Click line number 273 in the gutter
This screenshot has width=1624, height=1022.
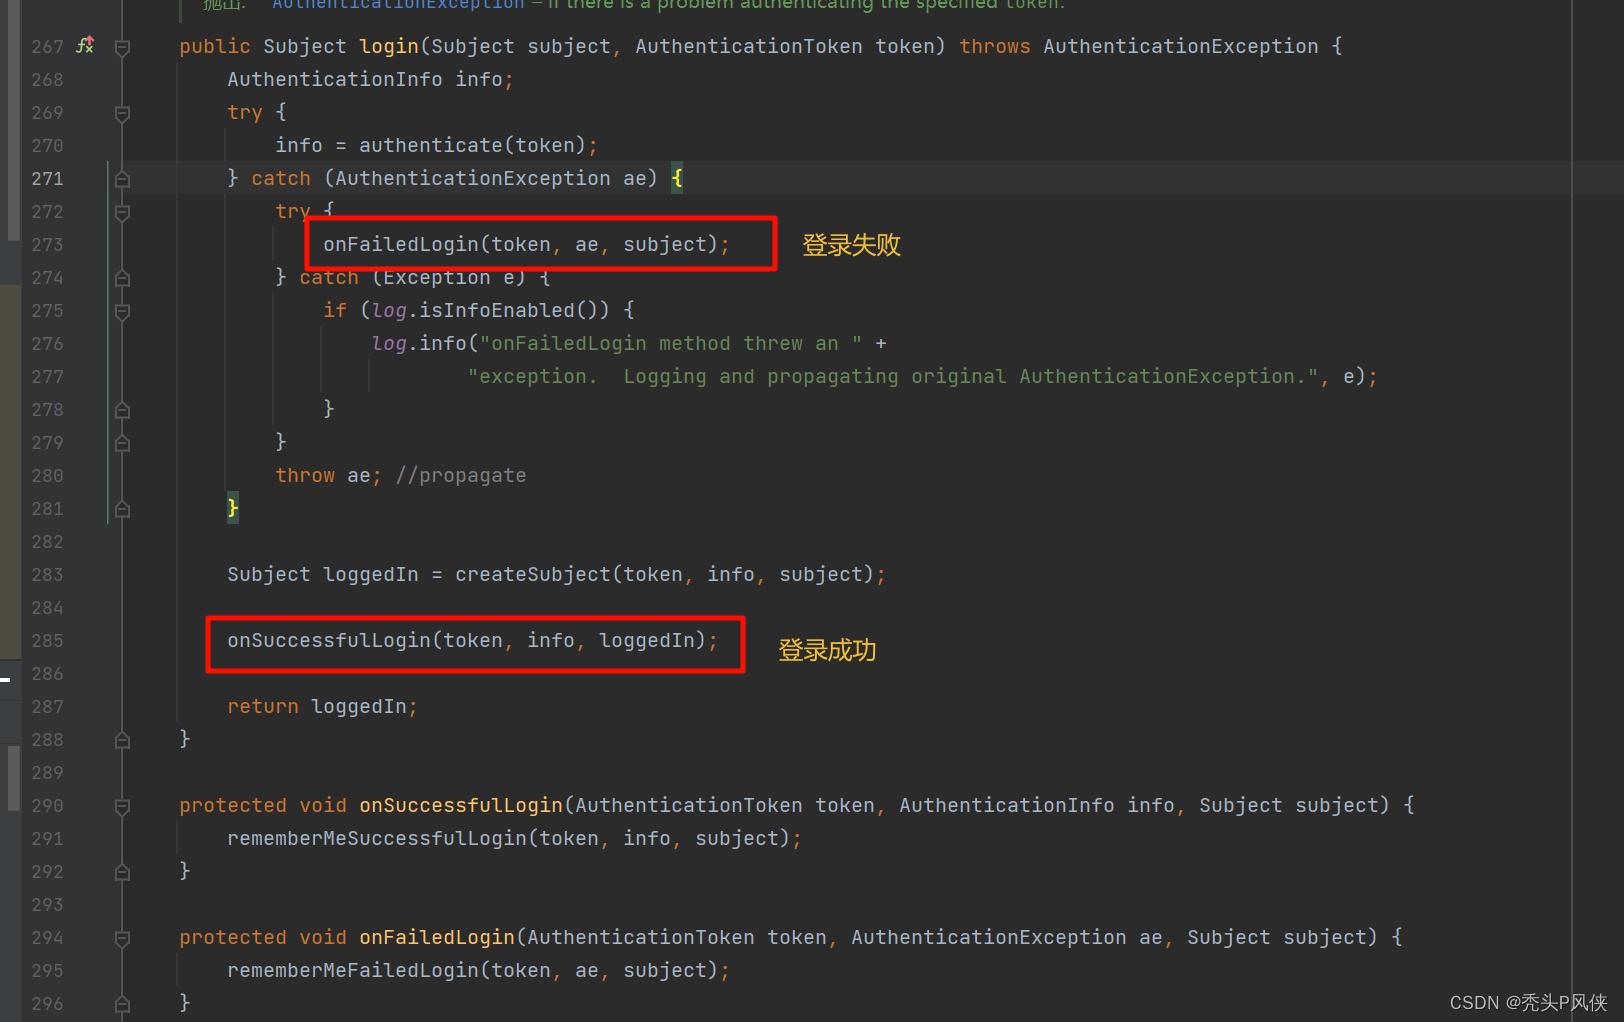pos(47,244)
